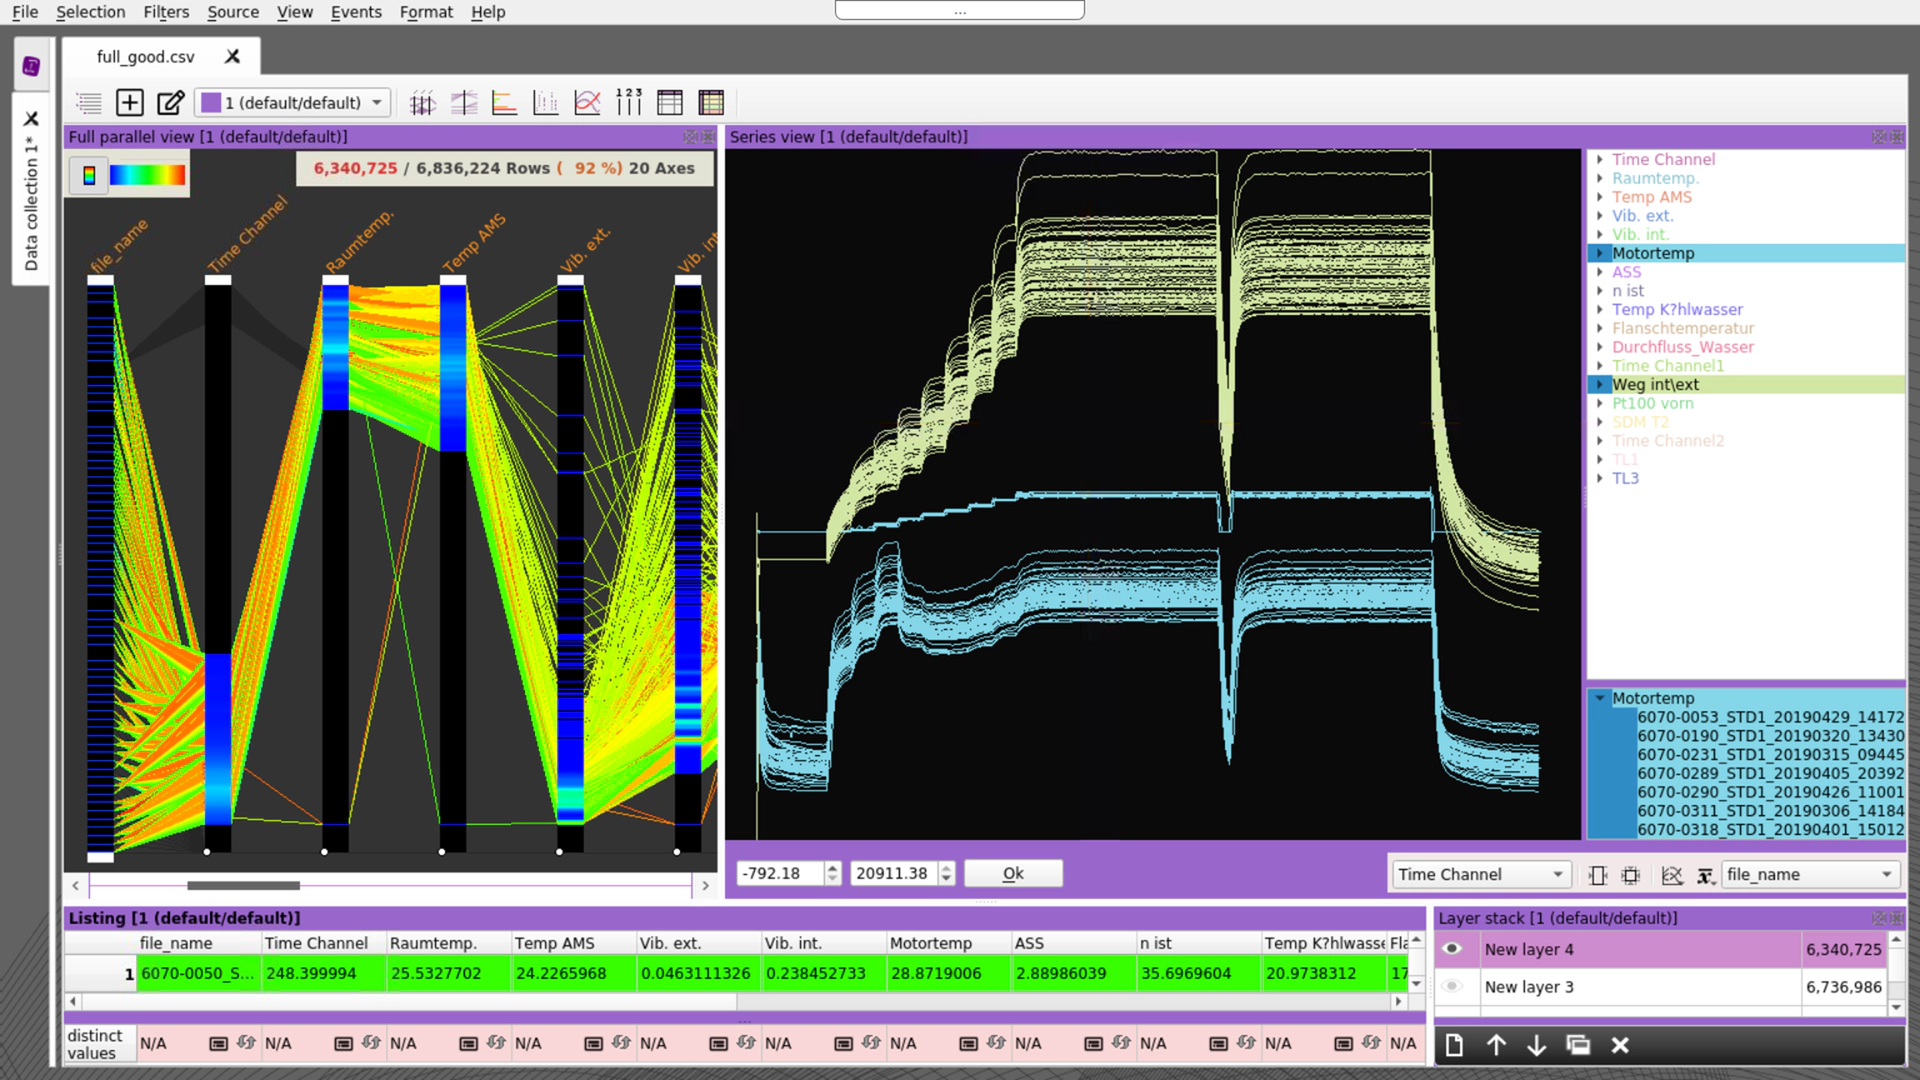Open the parallel coordinates view toolbar icon
The image size is (1920, 1080).
tap(423, 103)
